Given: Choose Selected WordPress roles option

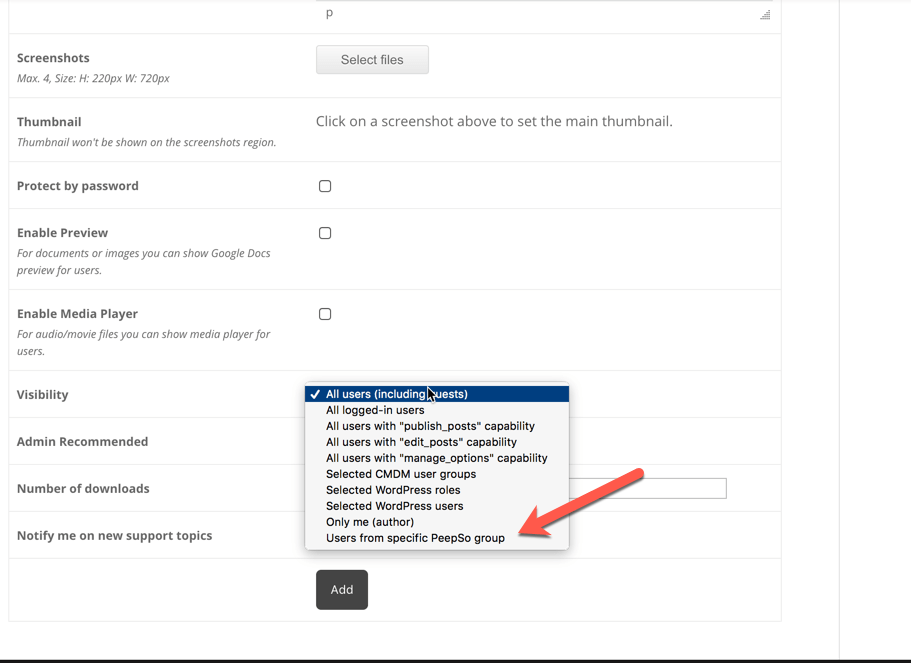Looking at the screenshot, I should (x=393, y=490).
